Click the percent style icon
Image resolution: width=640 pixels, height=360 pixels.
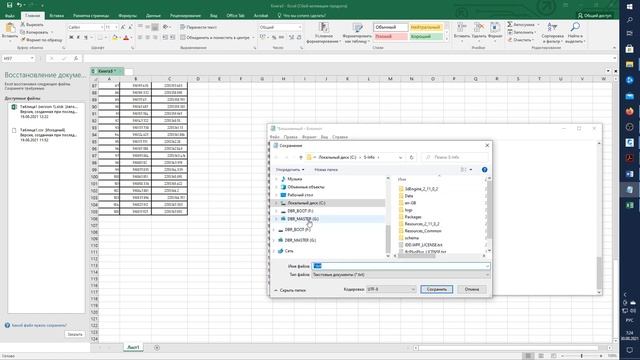click(x=274, y=38)
